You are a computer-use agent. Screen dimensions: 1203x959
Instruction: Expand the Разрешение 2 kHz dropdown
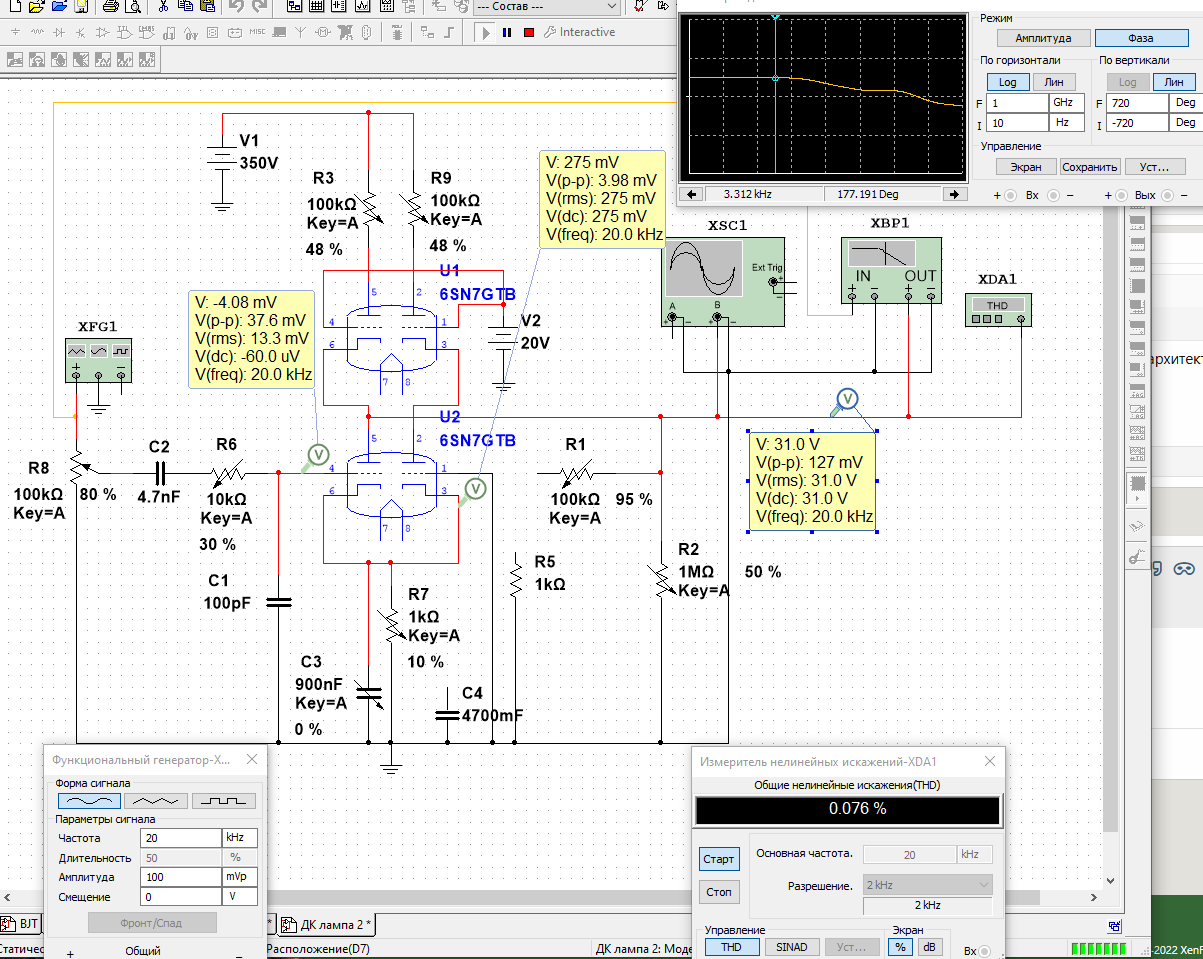click(927, 886)
